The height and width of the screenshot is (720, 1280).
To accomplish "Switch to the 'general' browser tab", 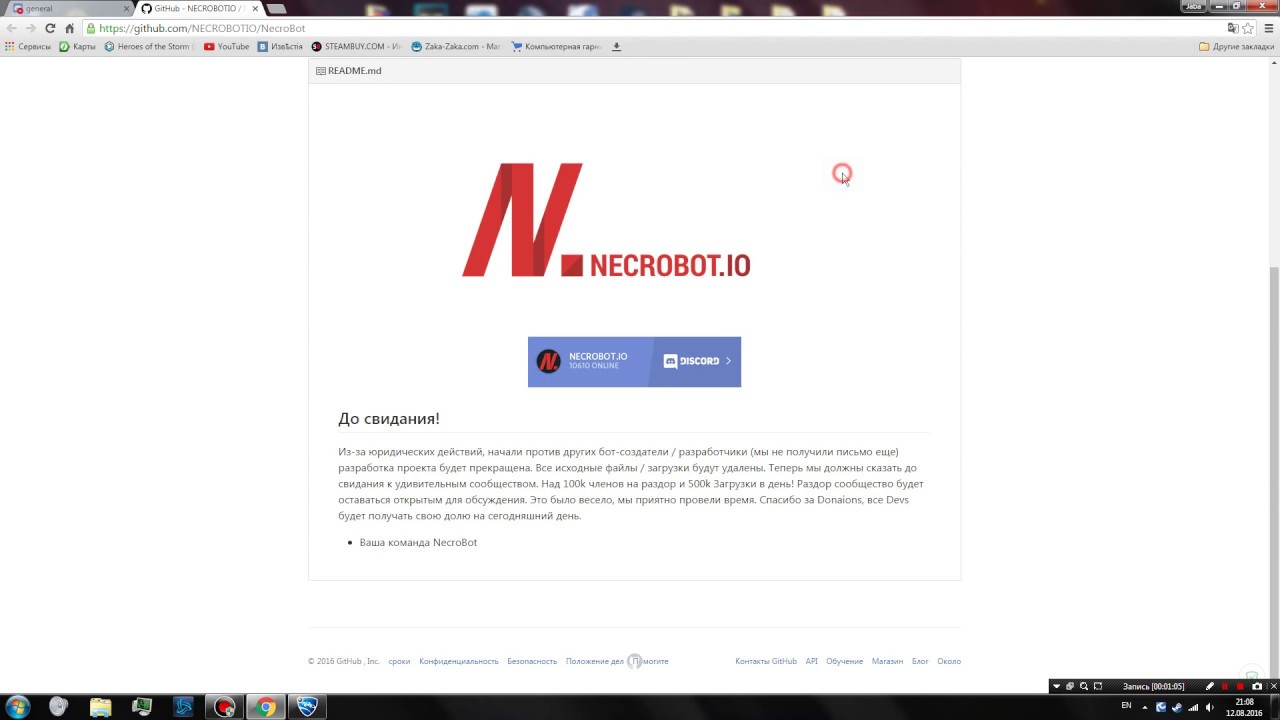I will point(70,8).
